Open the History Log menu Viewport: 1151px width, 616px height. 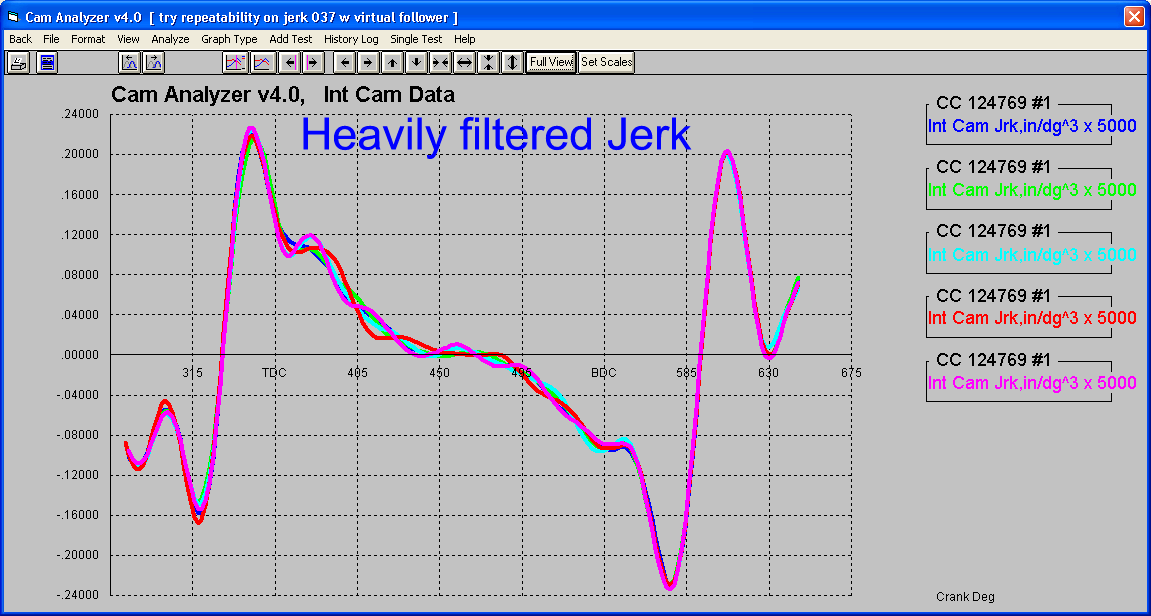pos(352,39)
